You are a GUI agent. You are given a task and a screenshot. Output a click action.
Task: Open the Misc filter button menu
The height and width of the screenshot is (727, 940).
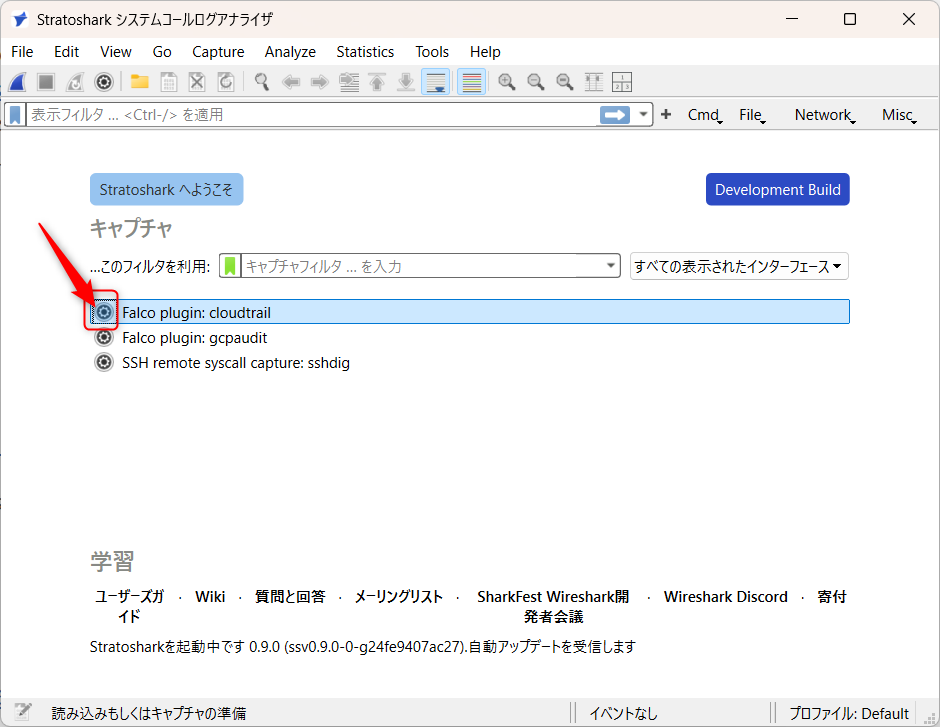(x=899, y=114)
